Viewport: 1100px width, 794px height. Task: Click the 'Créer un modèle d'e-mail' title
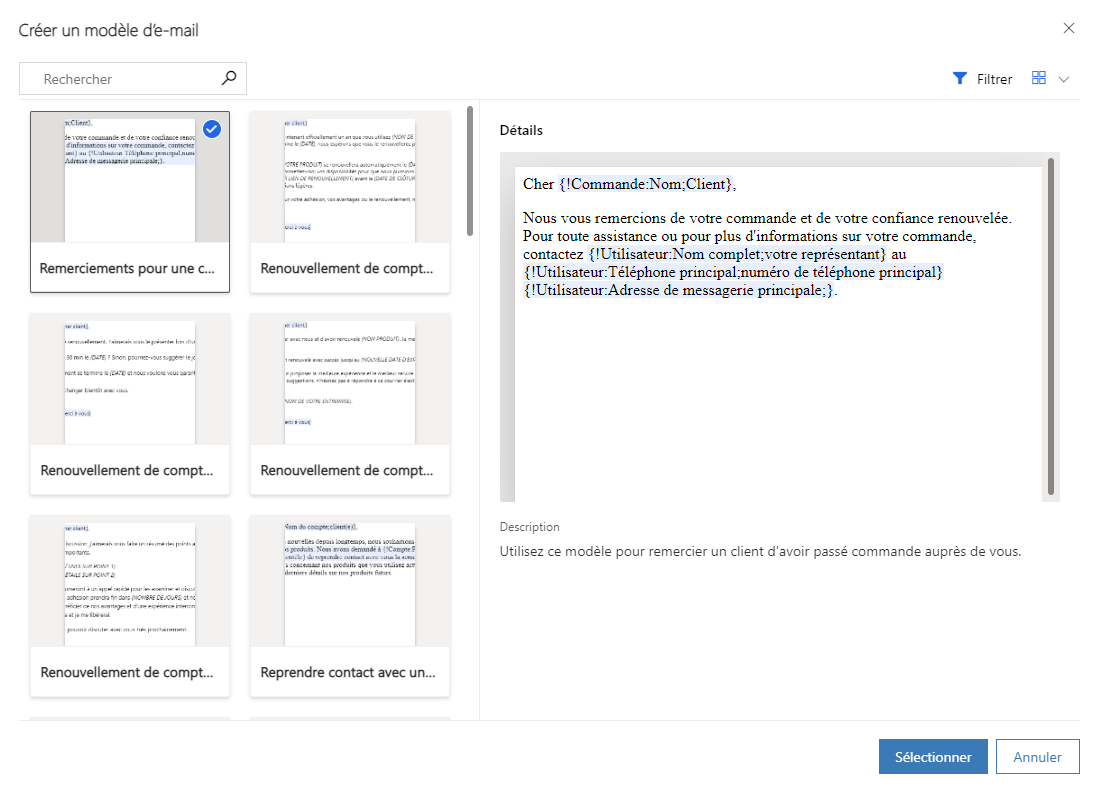click(109, 30)
